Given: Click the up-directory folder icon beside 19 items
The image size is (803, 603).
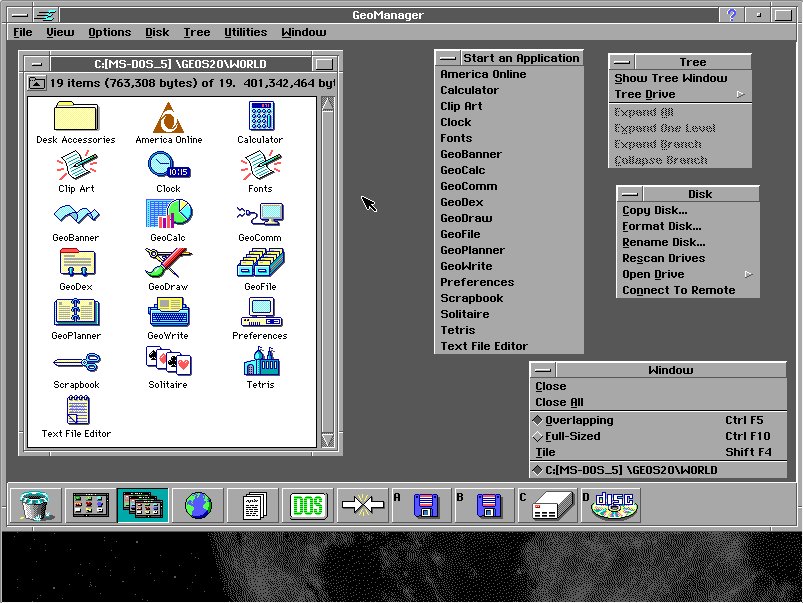Looking at the screenshot, I should point(36,82).
